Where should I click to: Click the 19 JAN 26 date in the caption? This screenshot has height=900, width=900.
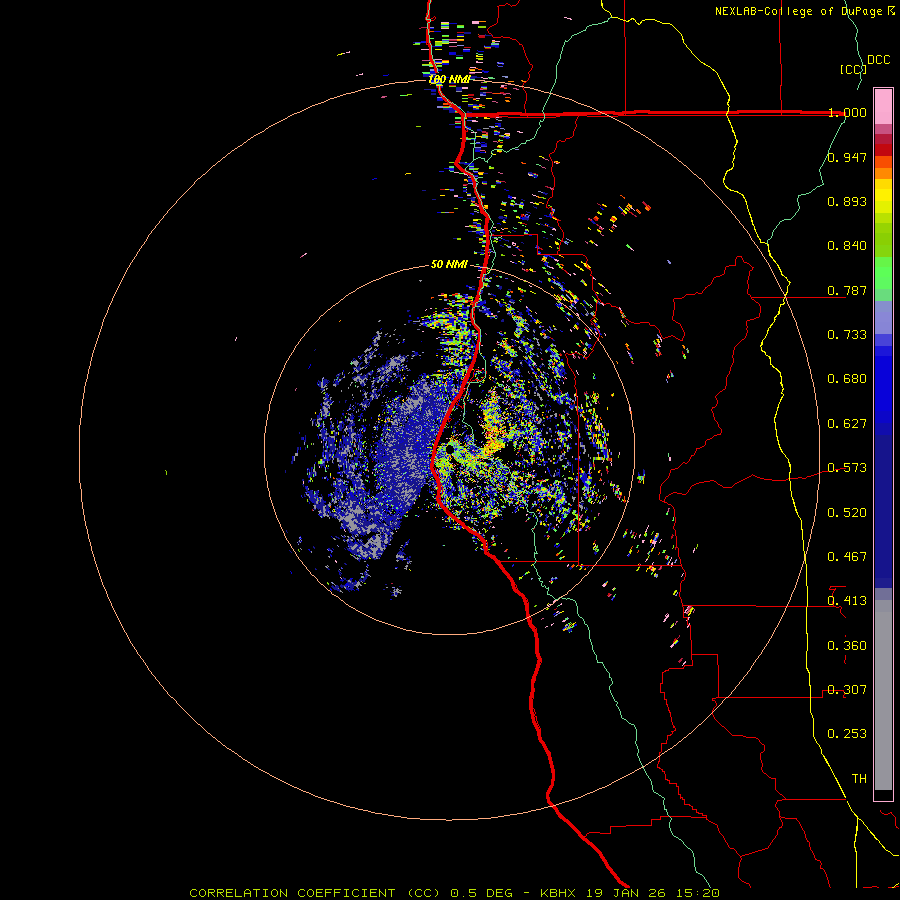tap(626, 893)
